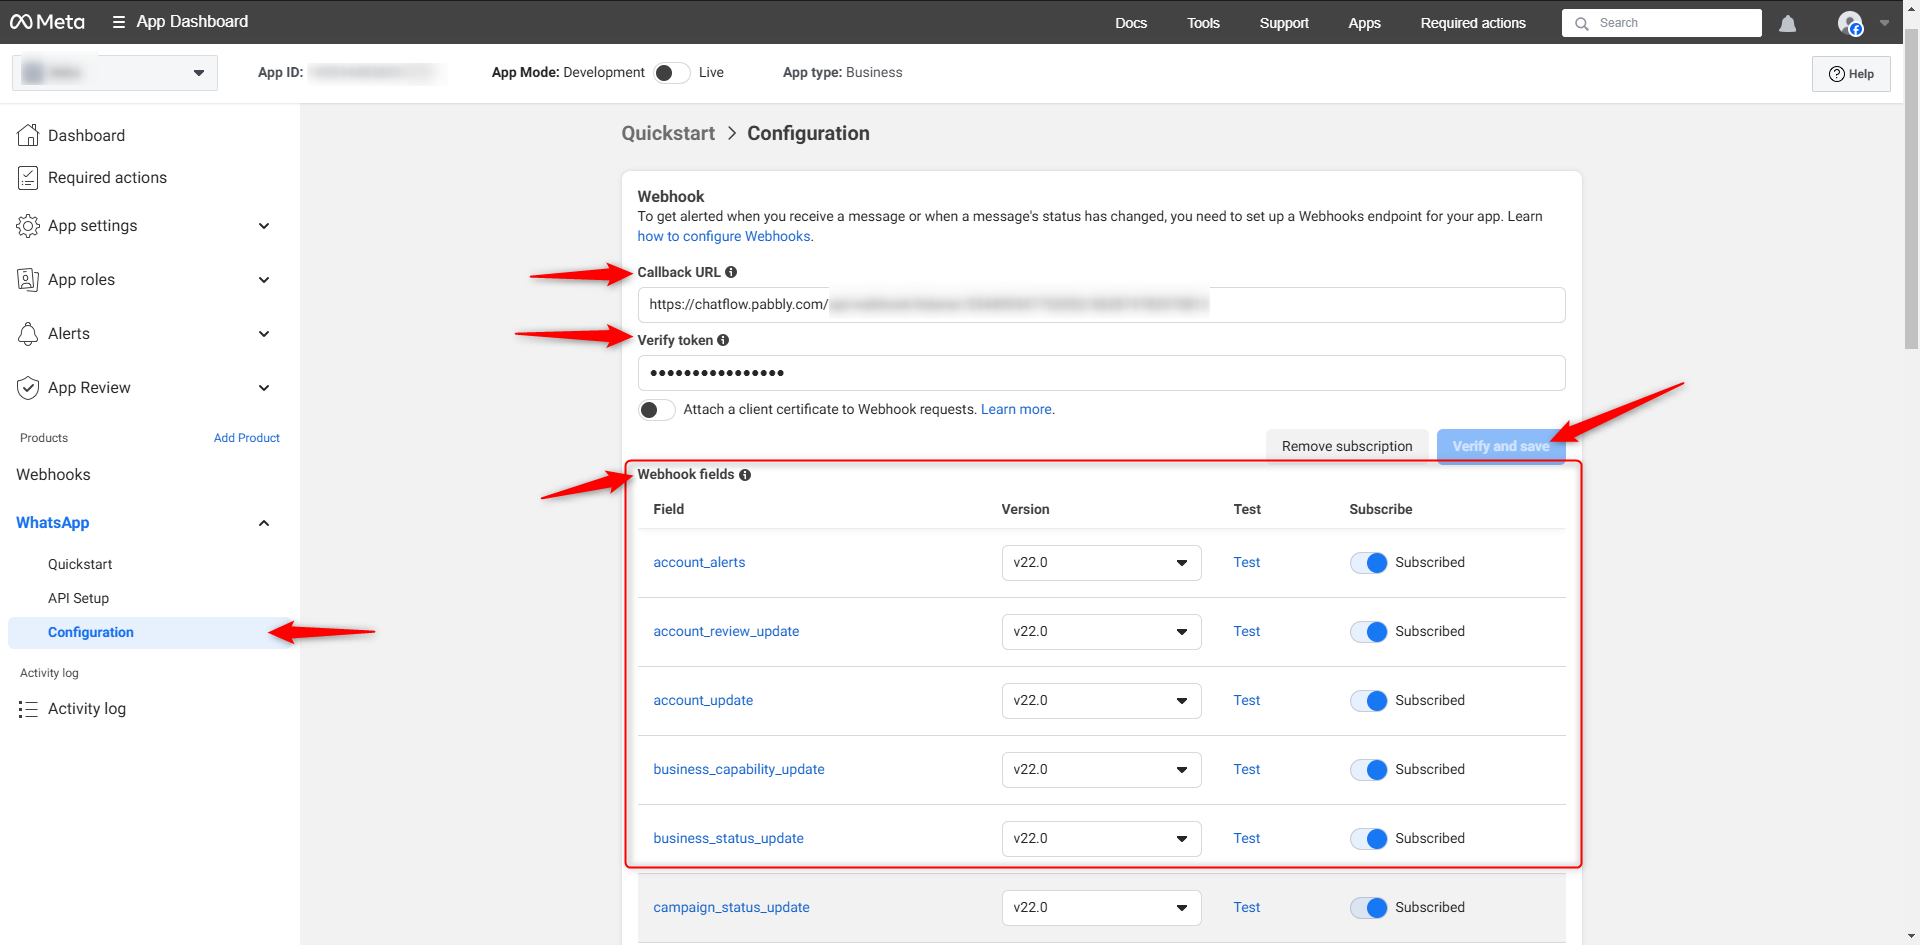The width and height of the screenshot is (1920, 945).
Task: Open the campaign_status_update version dropdown
Action: pos(1101,908)
